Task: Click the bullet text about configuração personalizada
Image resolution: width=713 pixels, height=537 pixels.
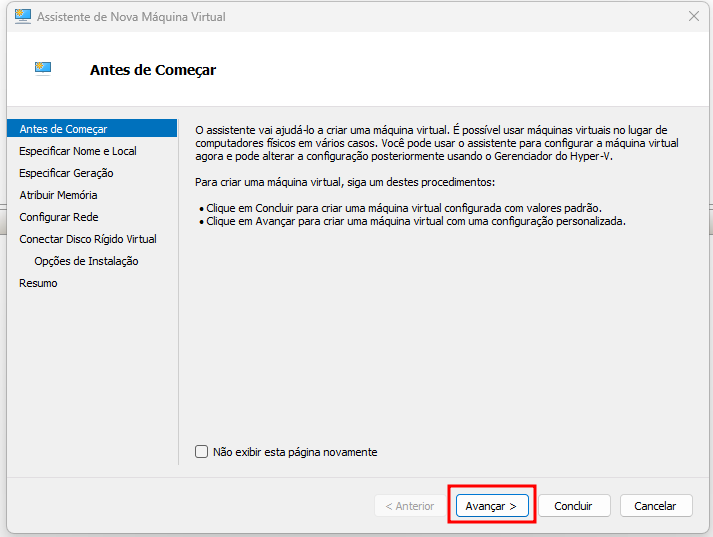Action: [416, 221]
